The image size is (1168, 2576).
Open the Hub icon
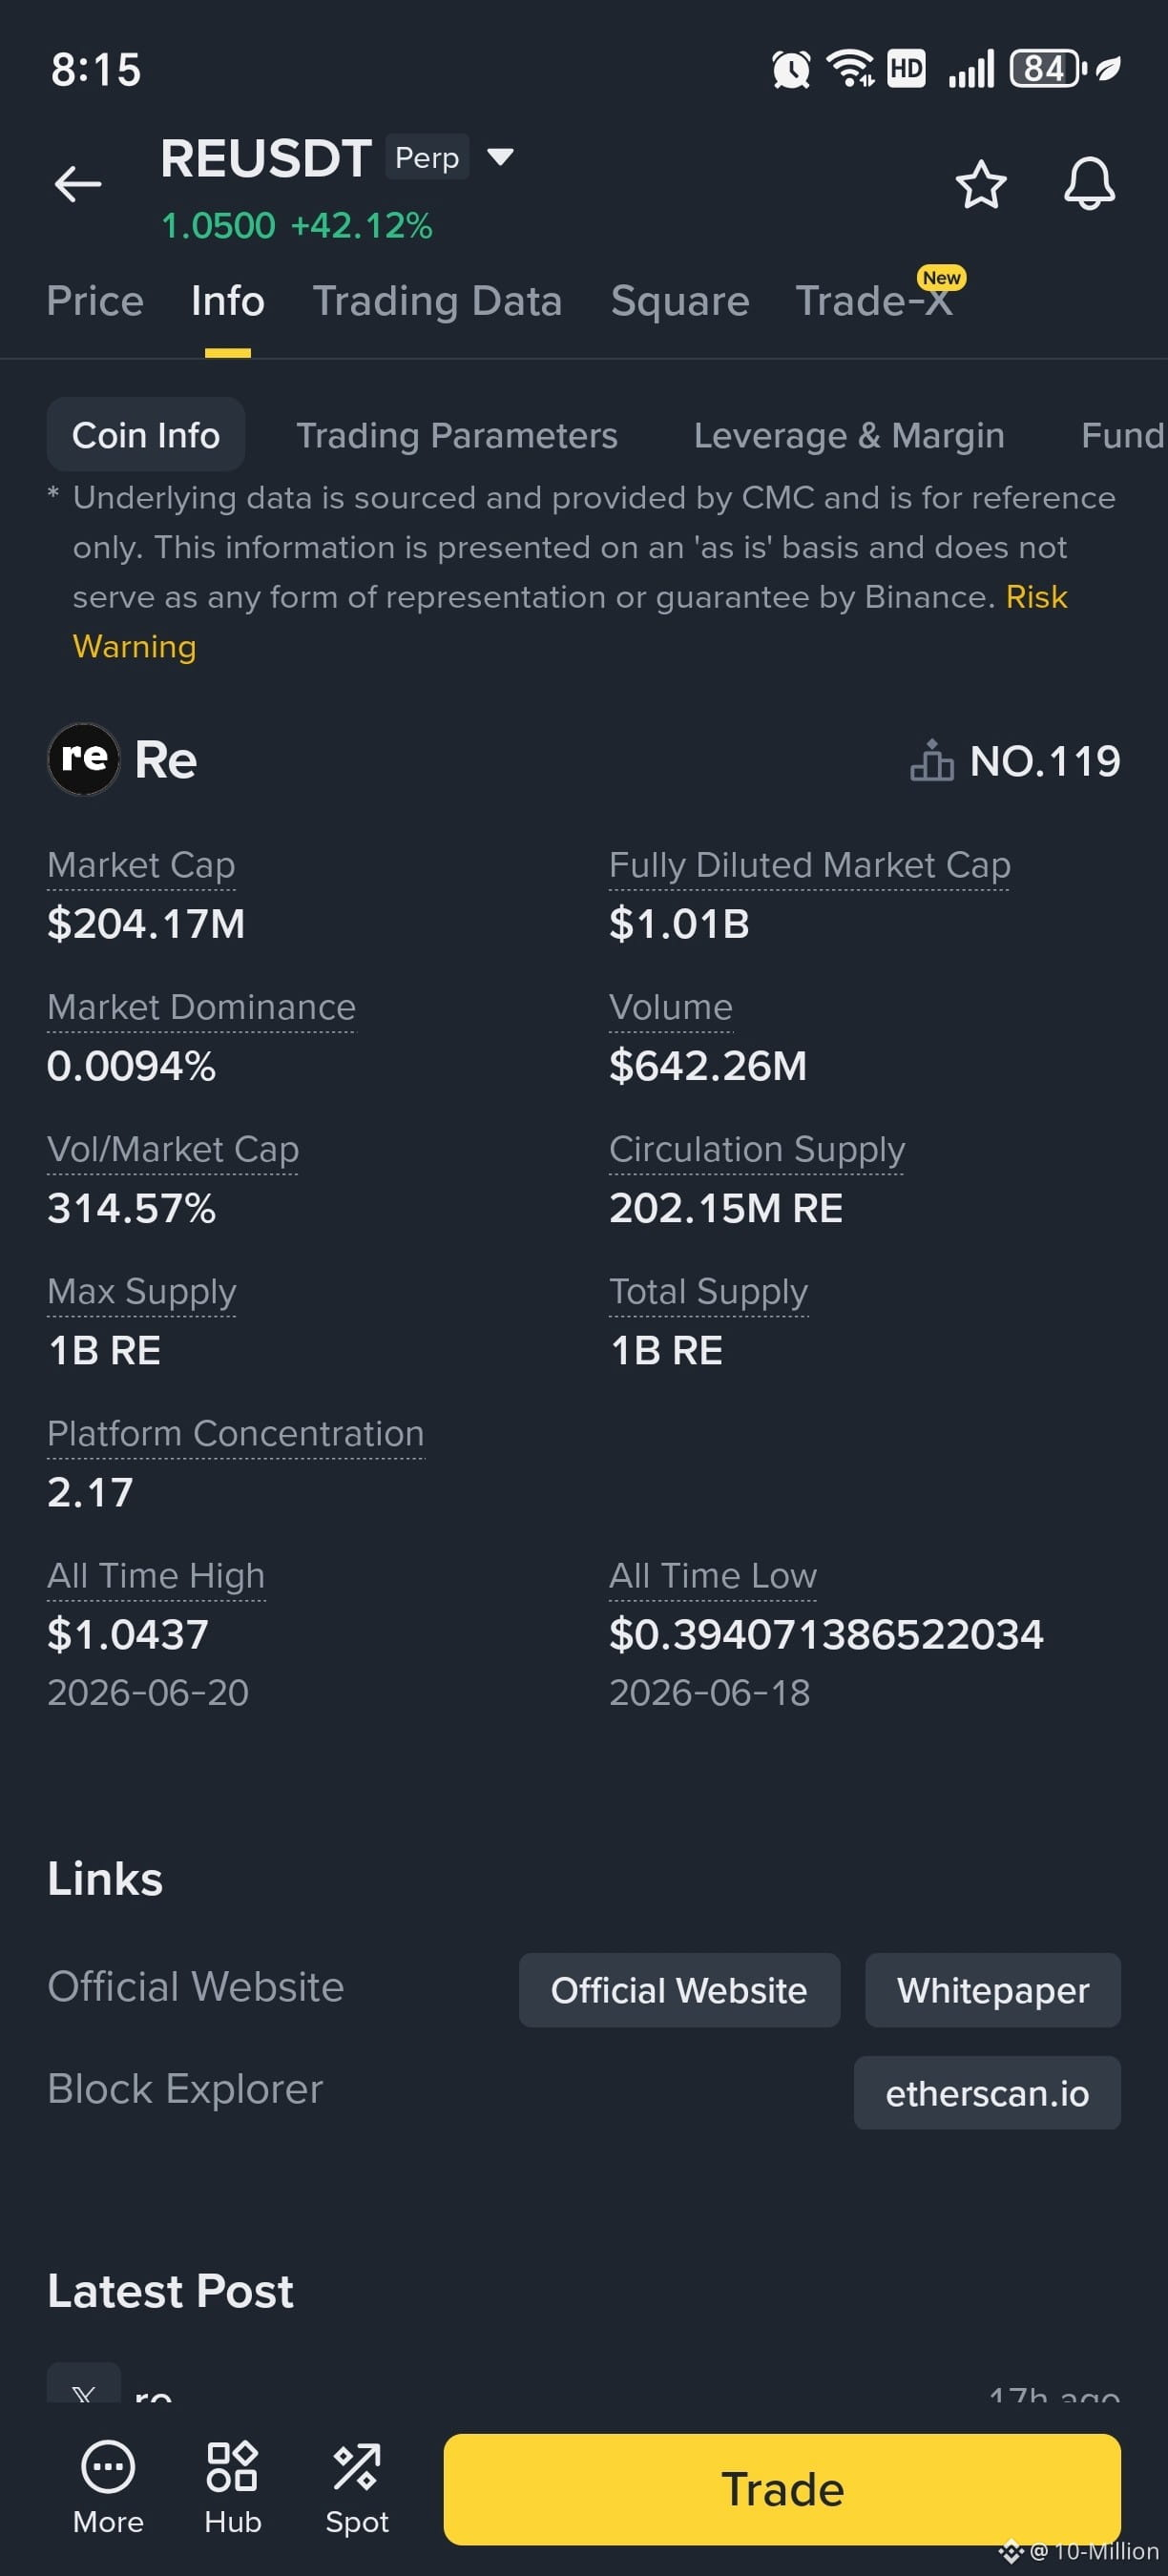232,2467
